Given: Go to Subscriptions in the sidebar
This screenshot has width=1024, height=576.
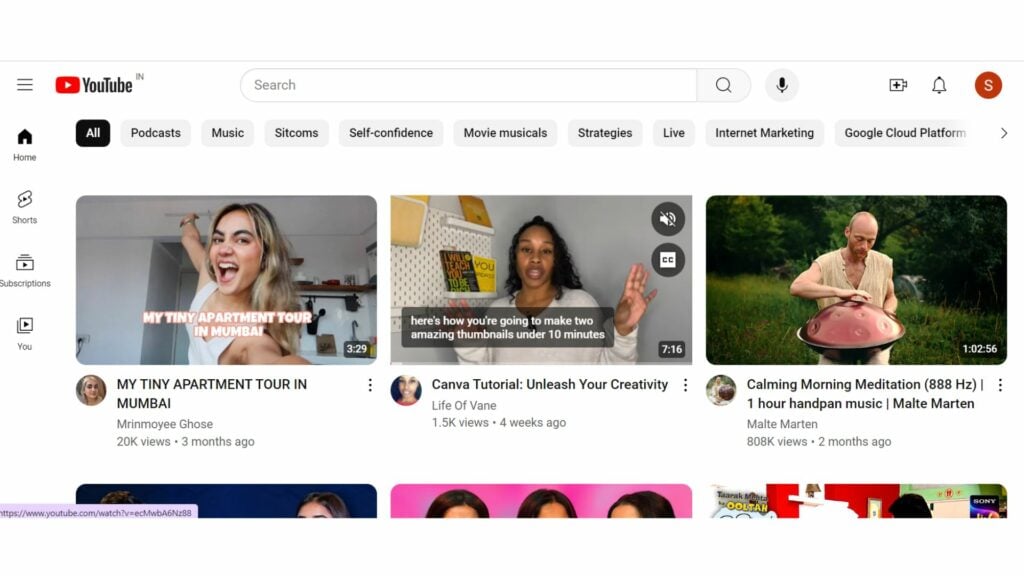Looking at the screenshot, I should [24, 270].
